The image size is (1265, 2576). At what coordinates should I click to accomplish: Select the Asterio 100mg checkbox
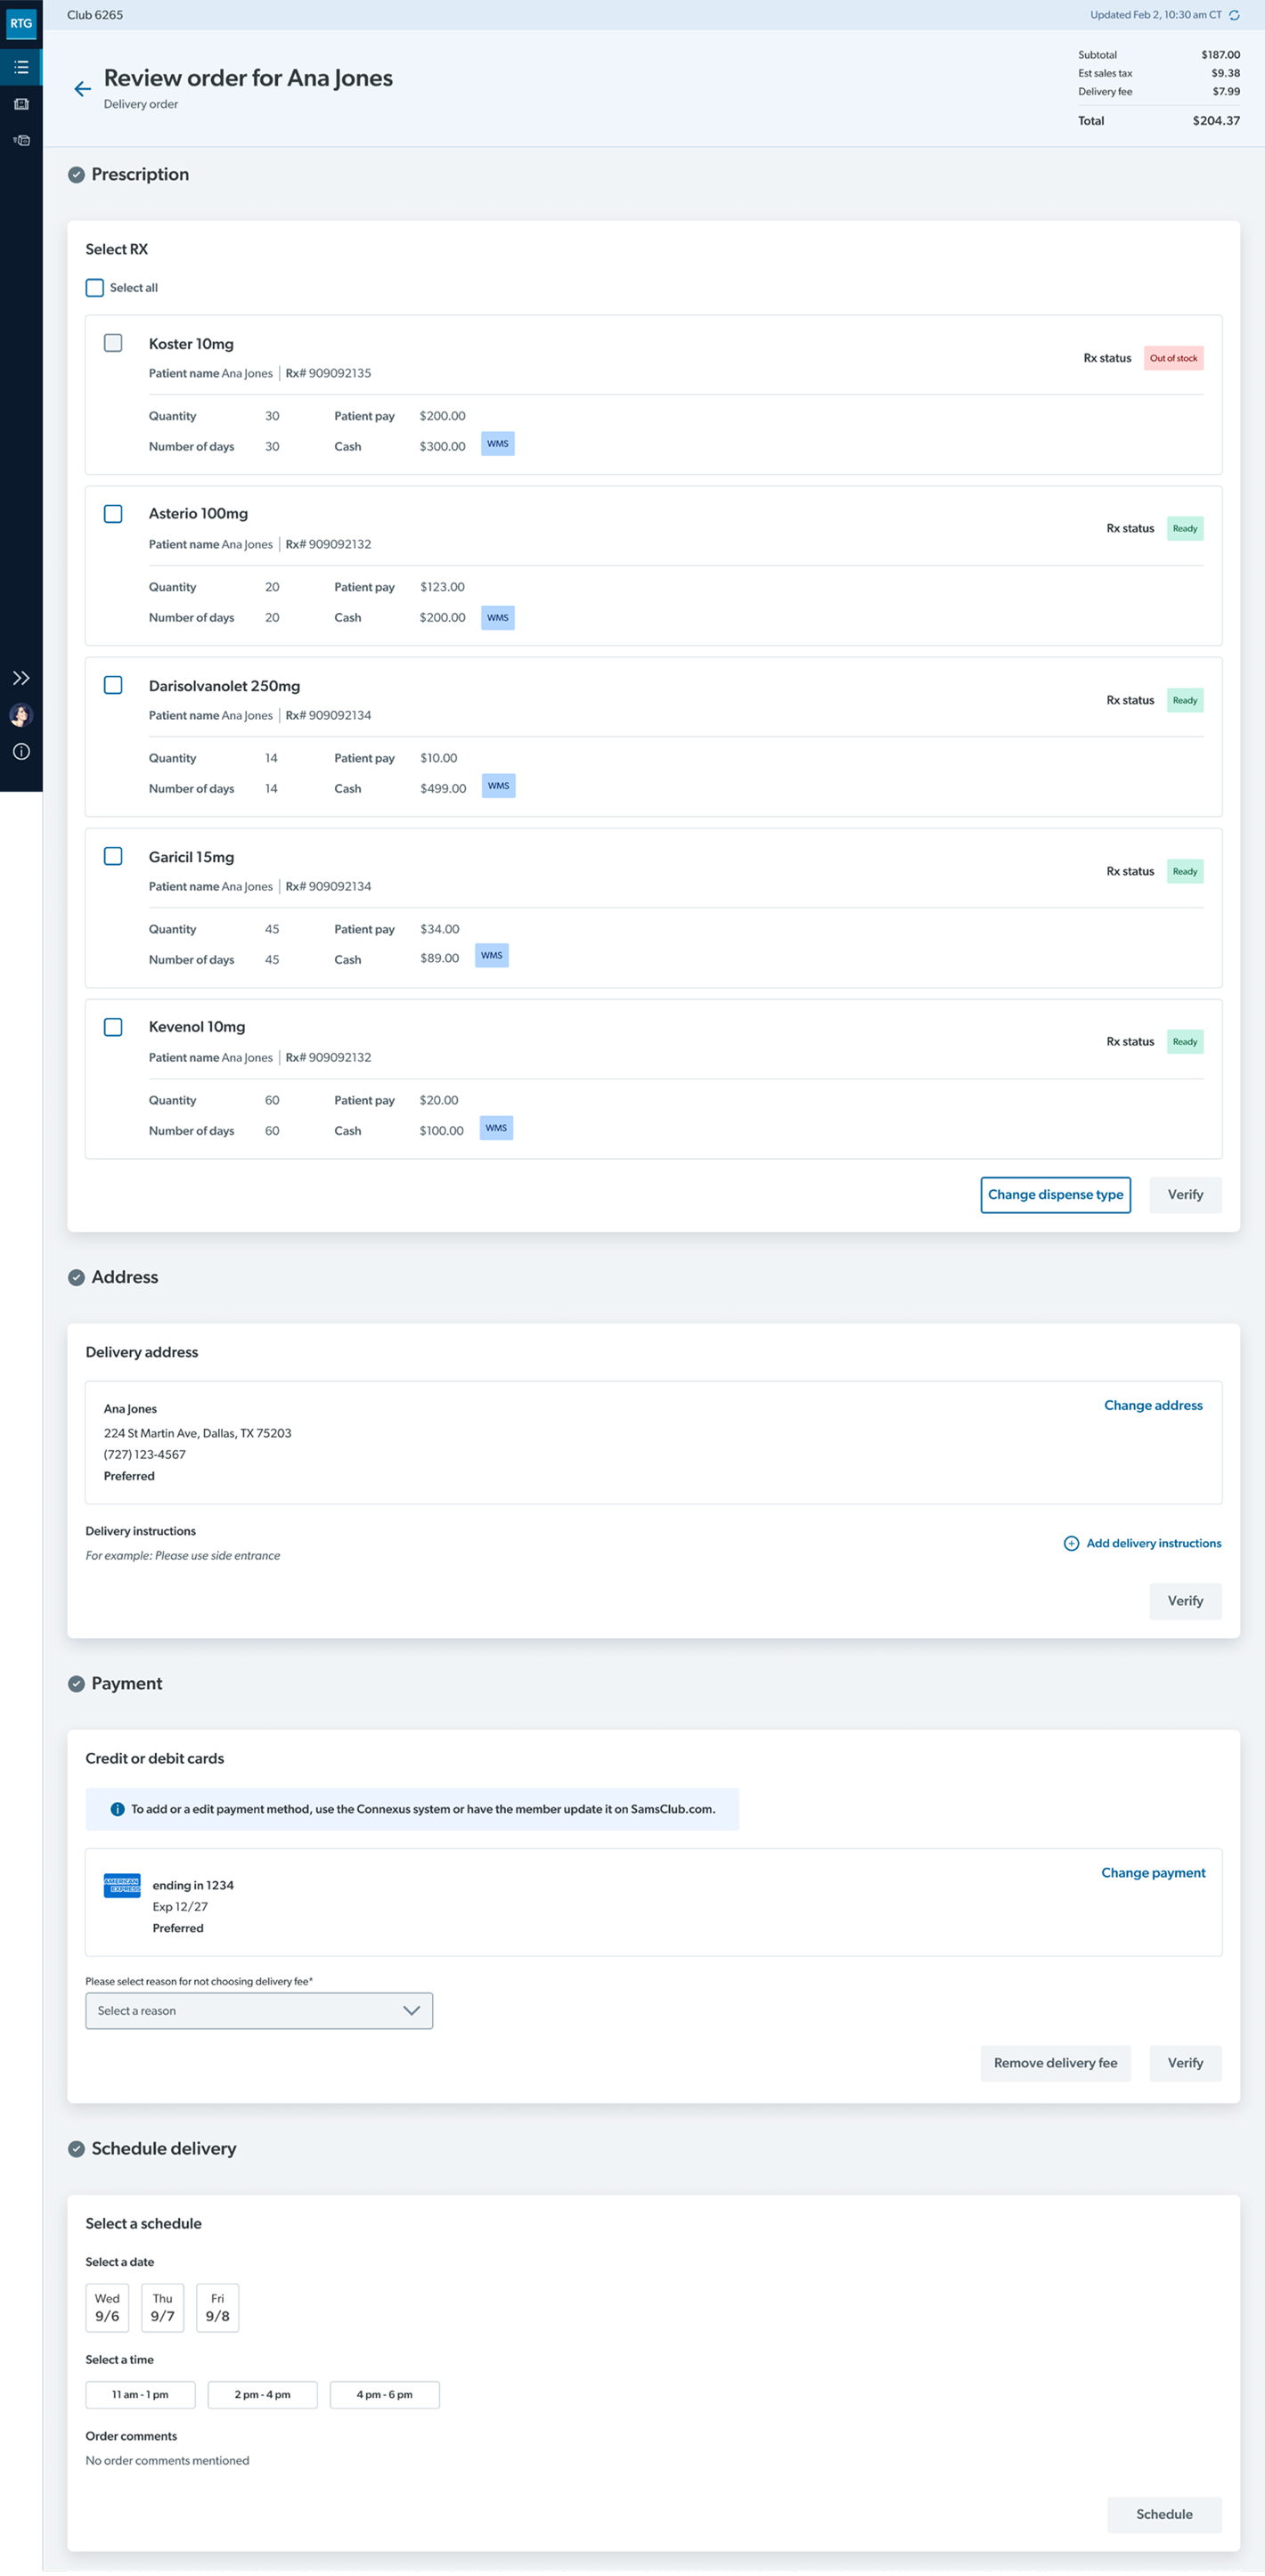pyautogui.click(x=113, y=514)
